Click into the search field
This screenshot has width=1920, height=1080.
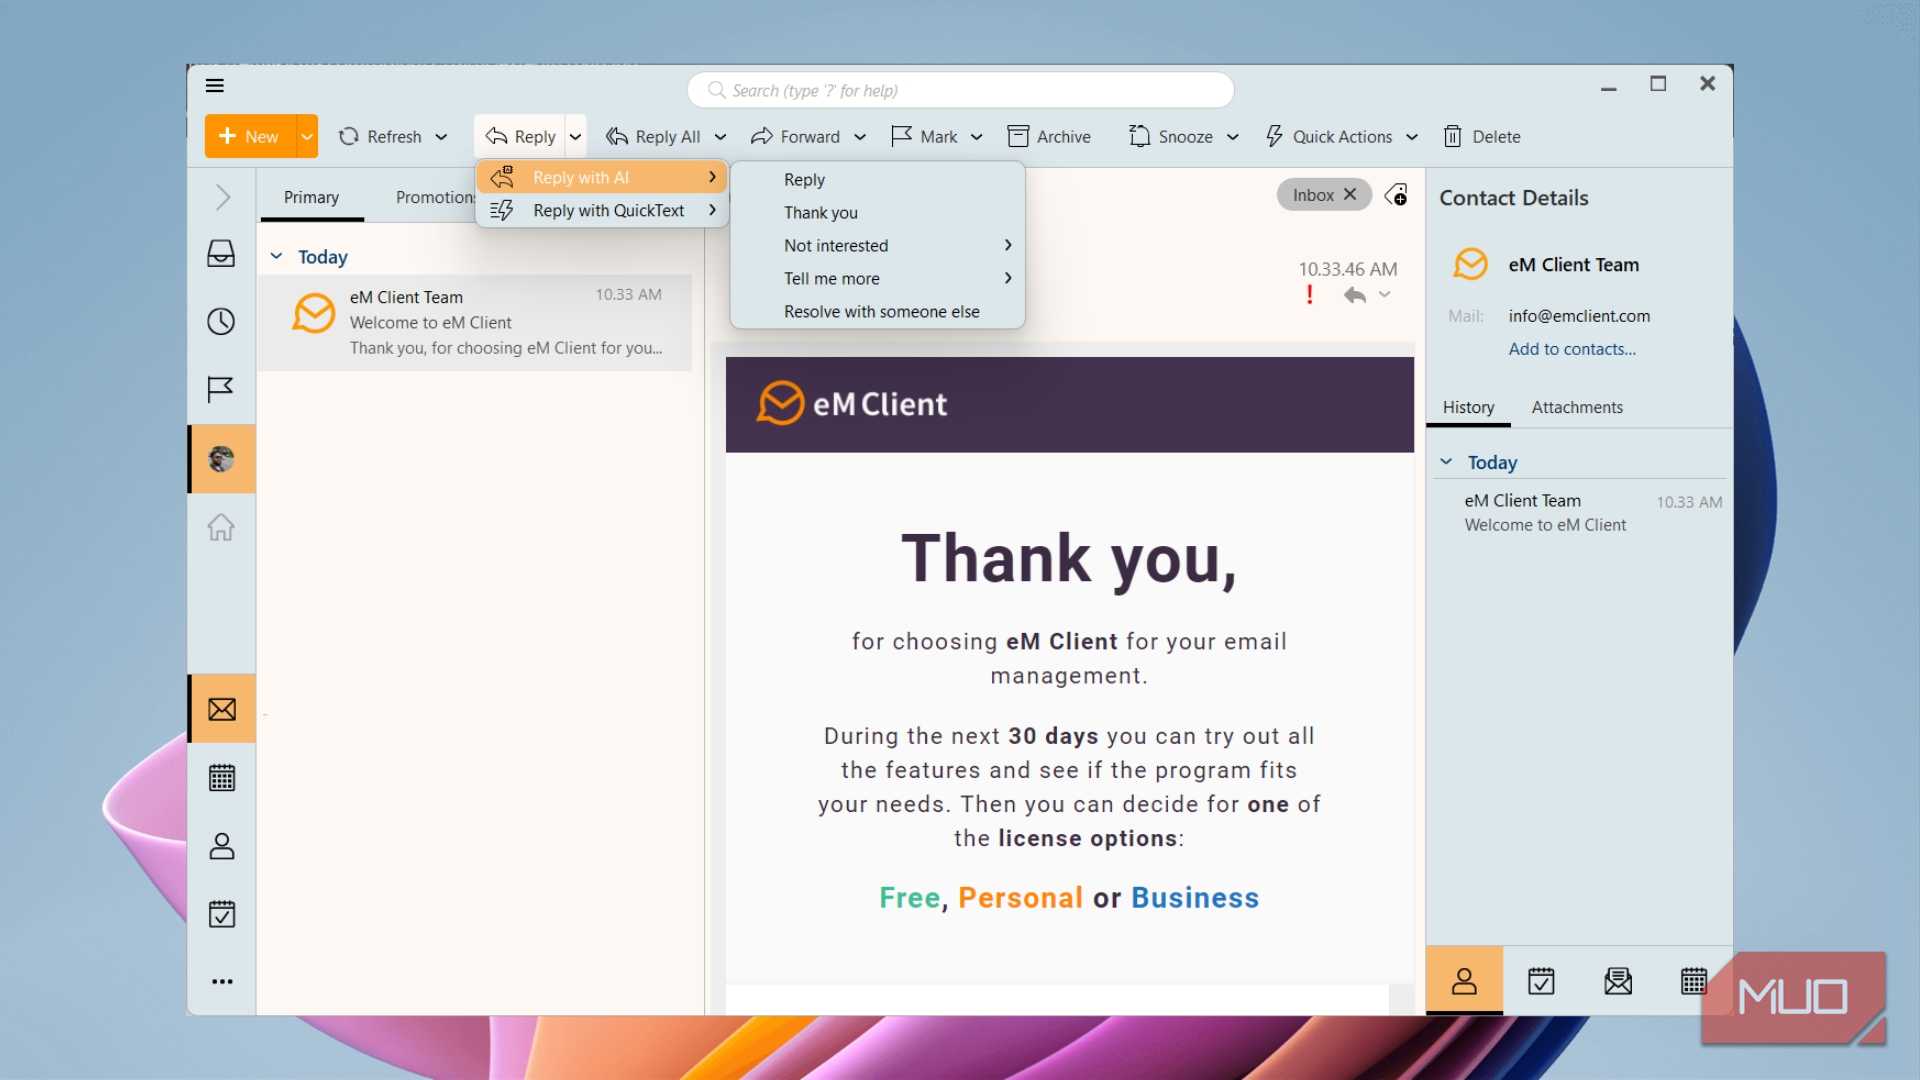(960, 90)
